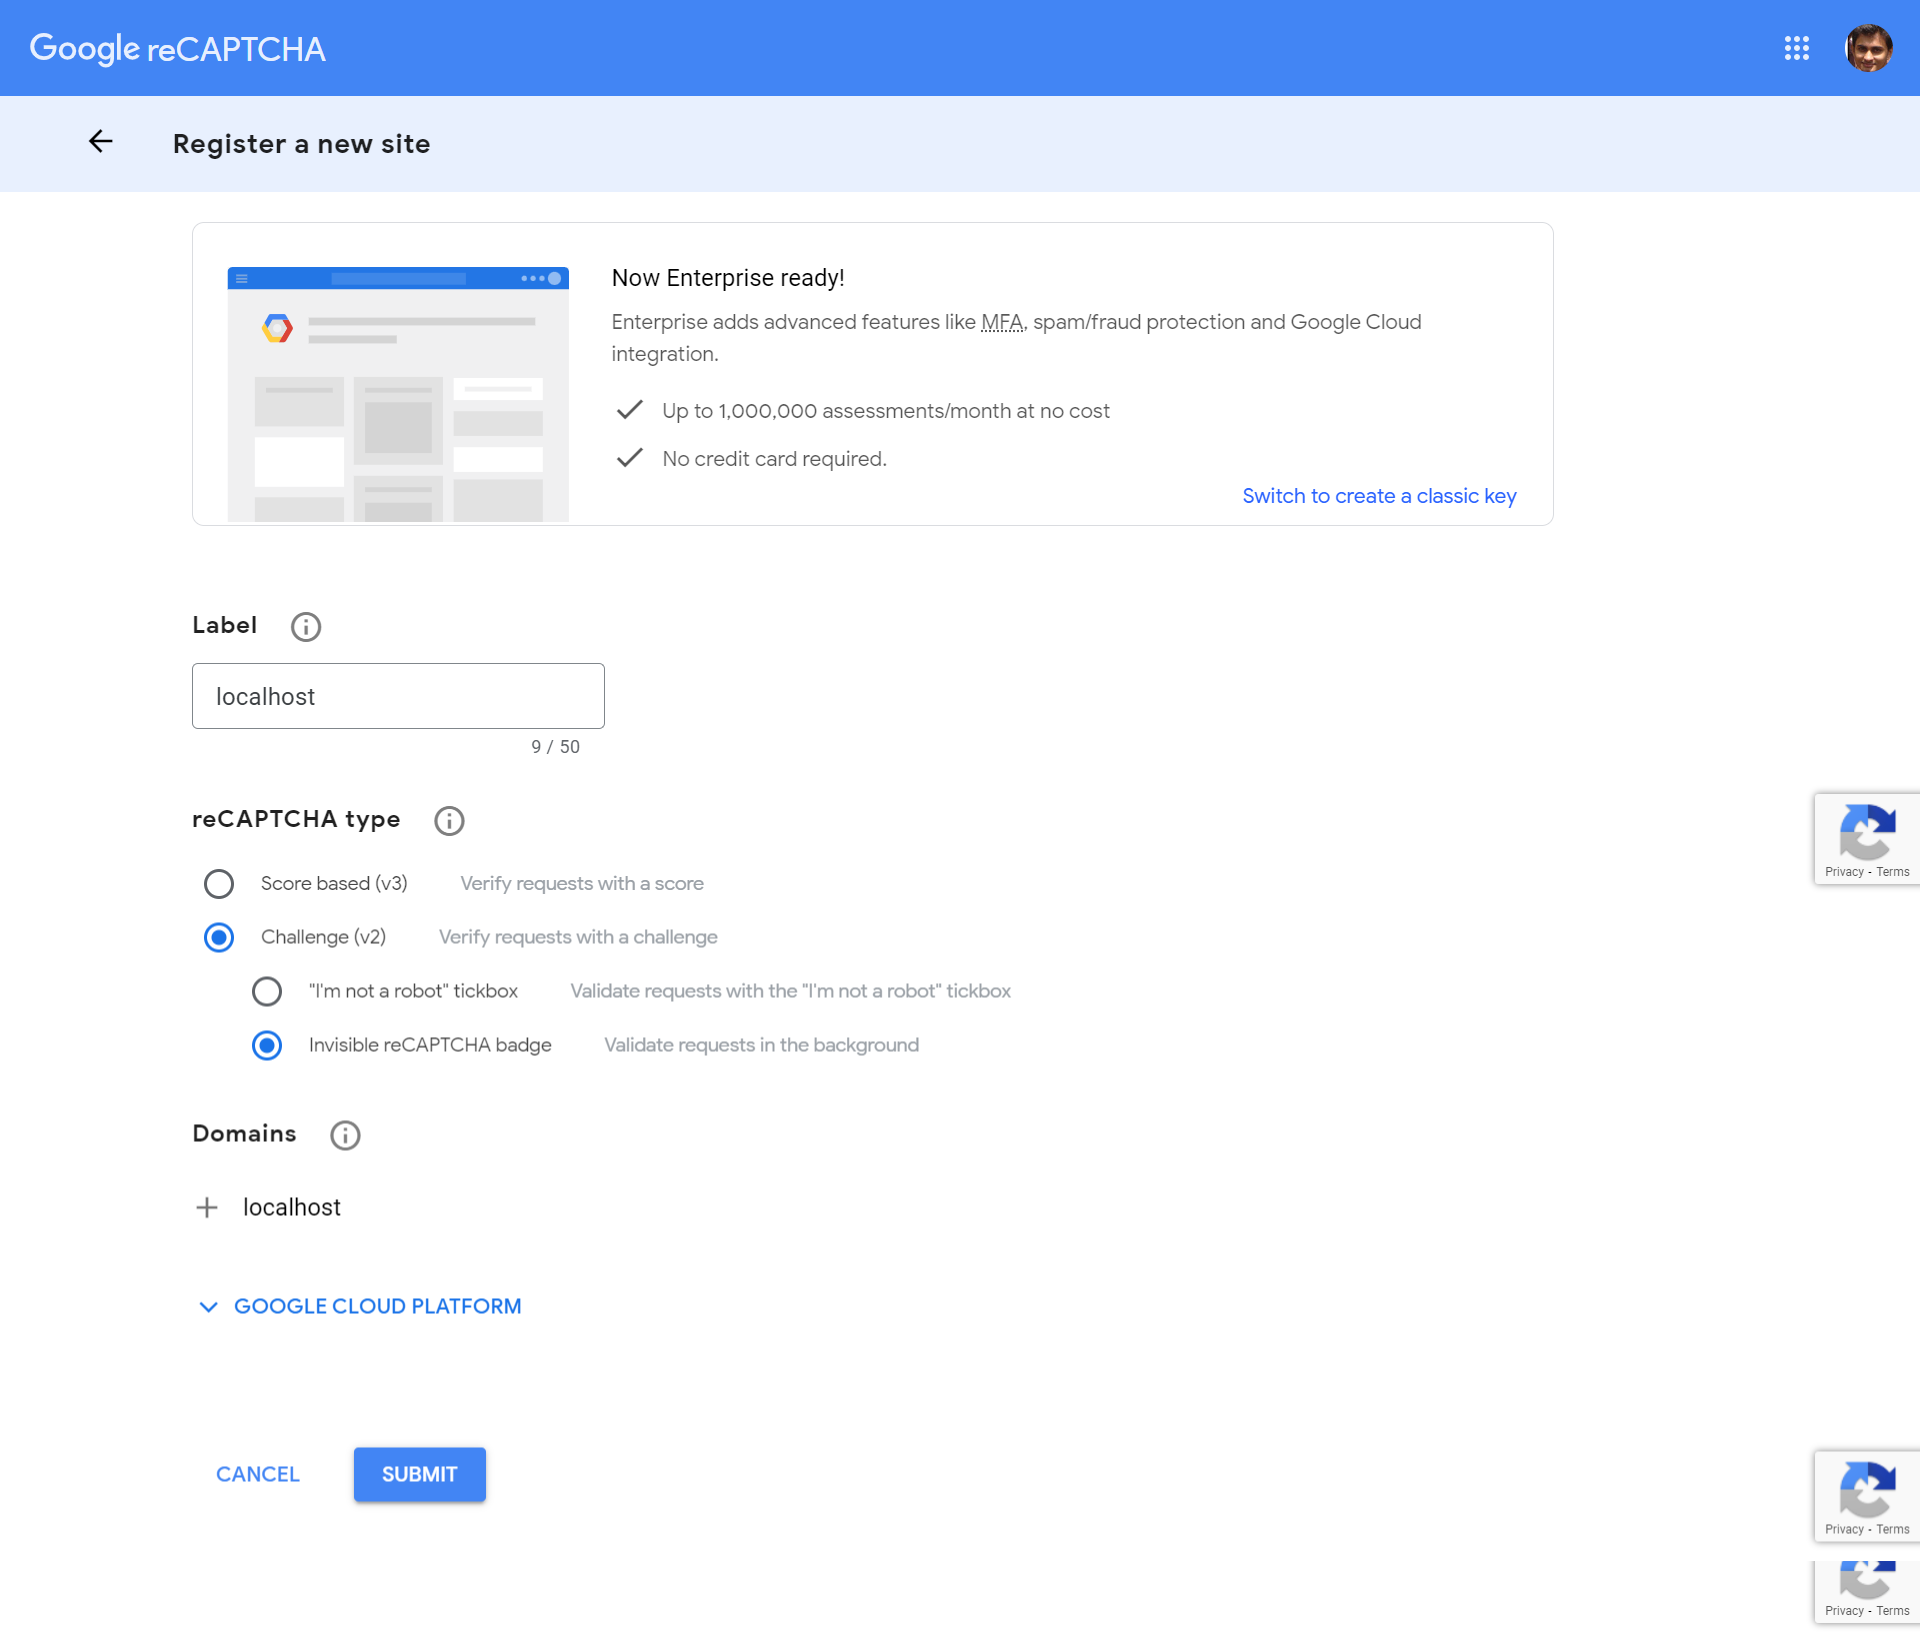Open Switch to create a classic key link
This screenshot has height=1645, width=1920.
(1379, 496)
